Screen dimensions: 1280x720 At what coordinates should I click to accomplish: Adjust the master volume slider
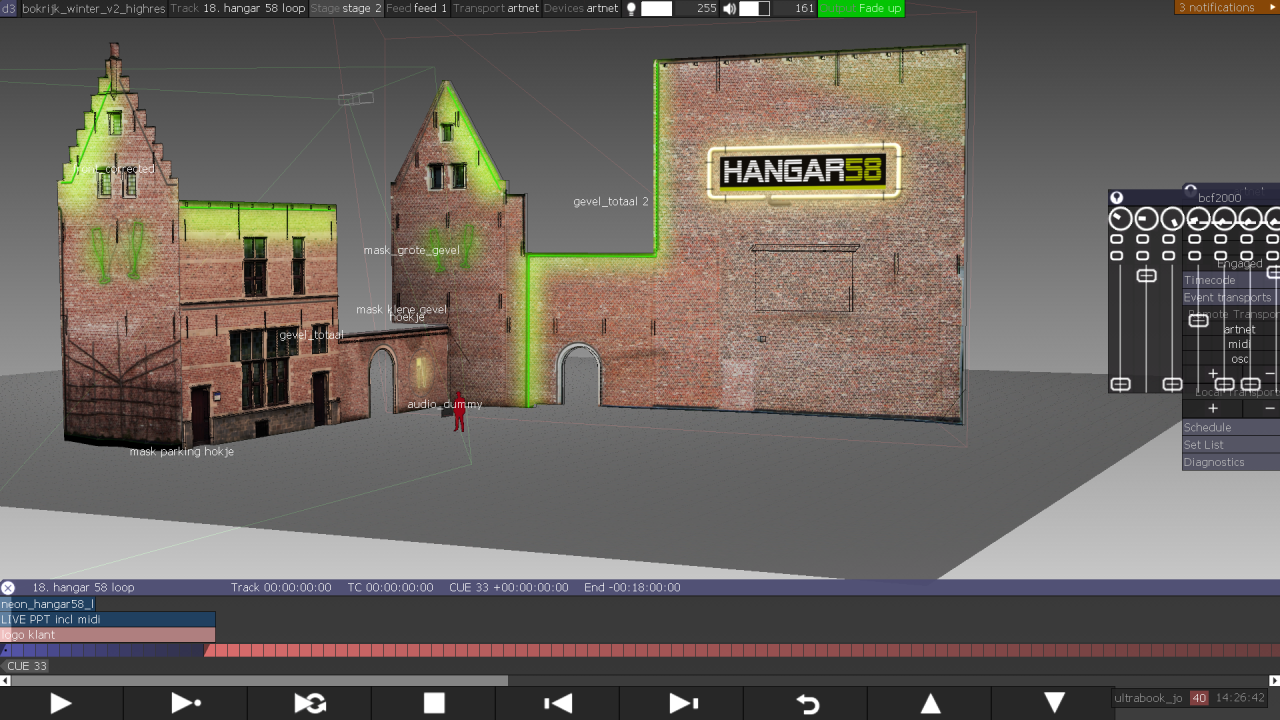coord(754,8)
